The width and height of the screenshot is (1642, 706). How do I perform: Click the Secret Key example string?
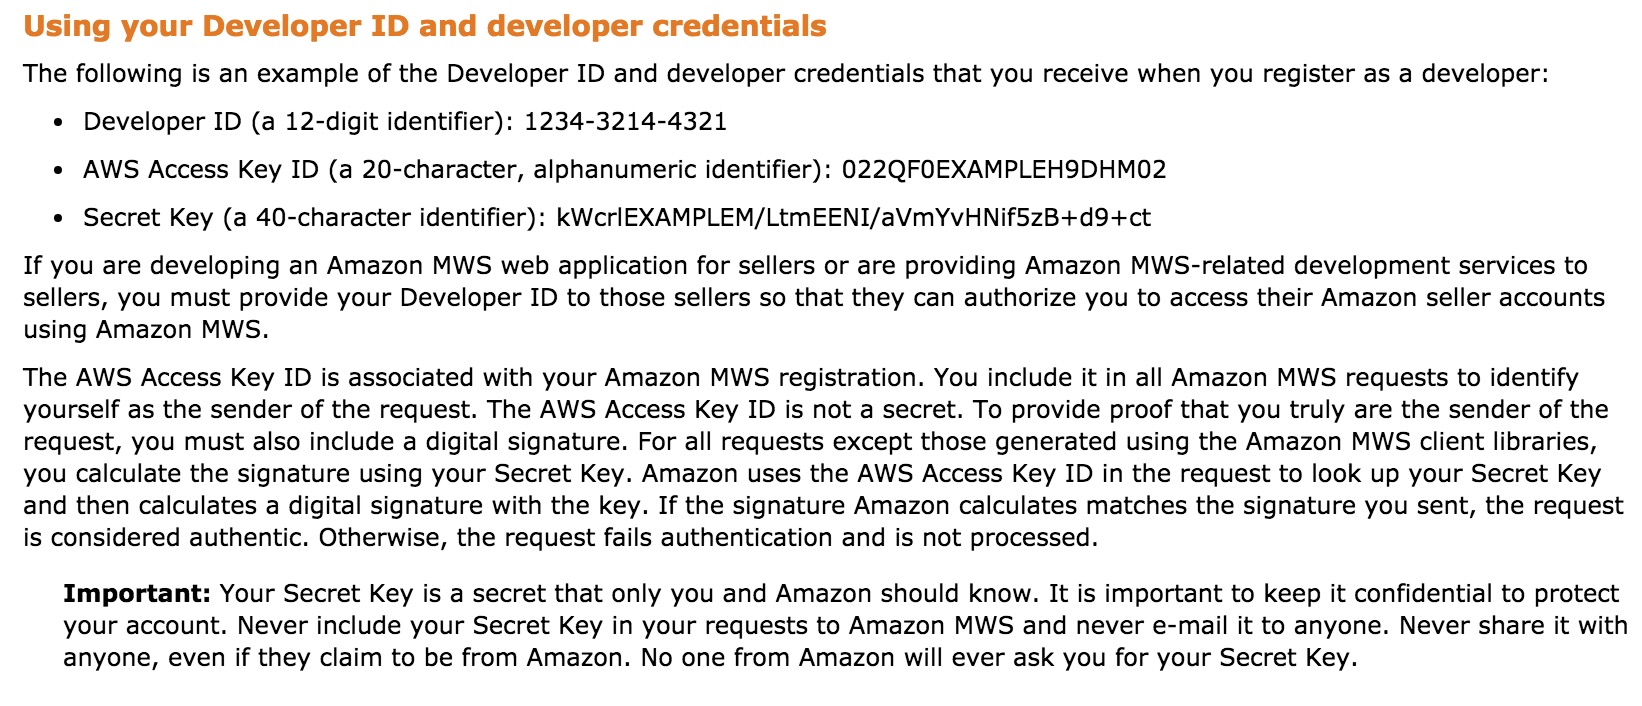853,218
